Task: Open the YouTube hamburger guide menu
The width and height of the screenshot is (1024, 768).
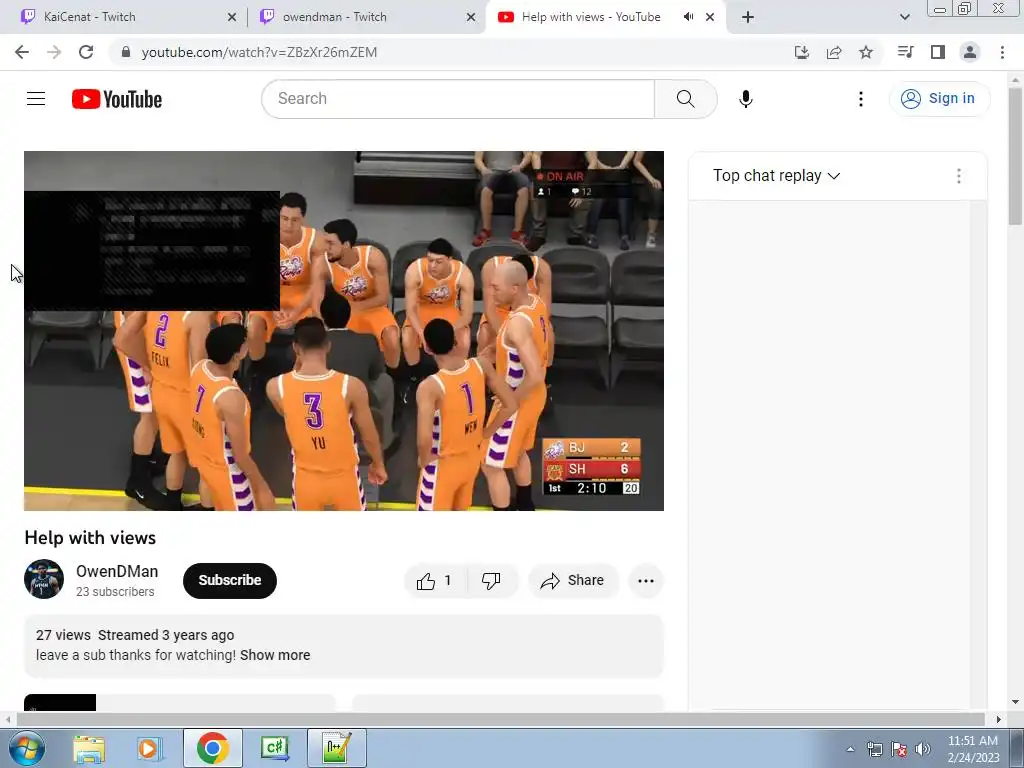Action: 36,99
